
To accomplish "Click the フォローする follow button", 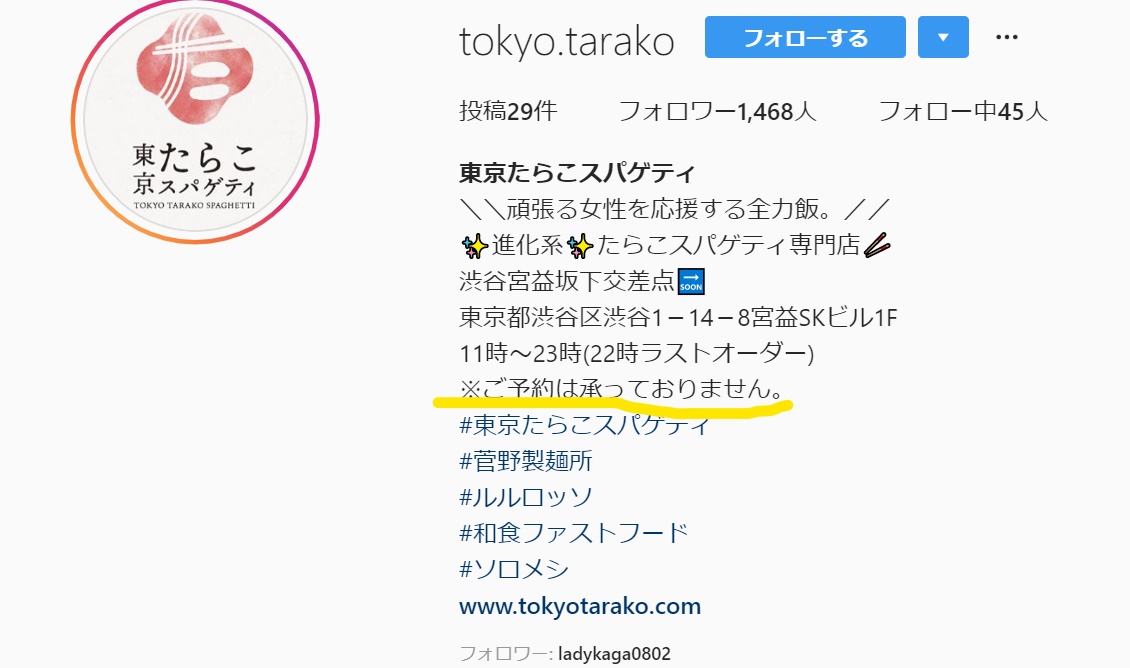I will tap(805, 37).
